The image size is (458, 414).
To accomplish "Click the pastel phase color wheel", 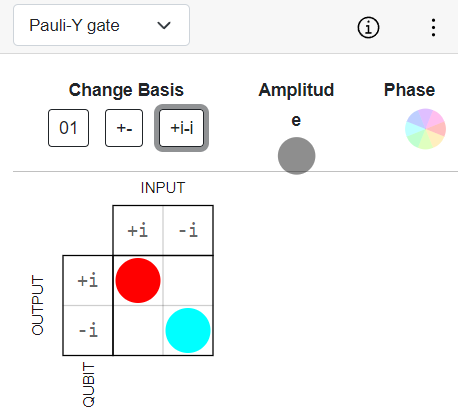I will point(425,129).
